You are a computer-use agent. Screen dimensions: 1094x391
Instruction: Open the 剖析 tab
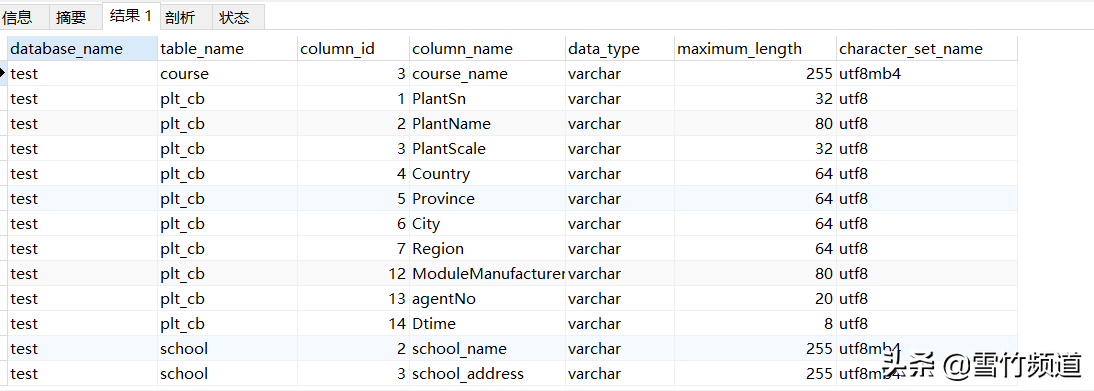click(185, 18)
